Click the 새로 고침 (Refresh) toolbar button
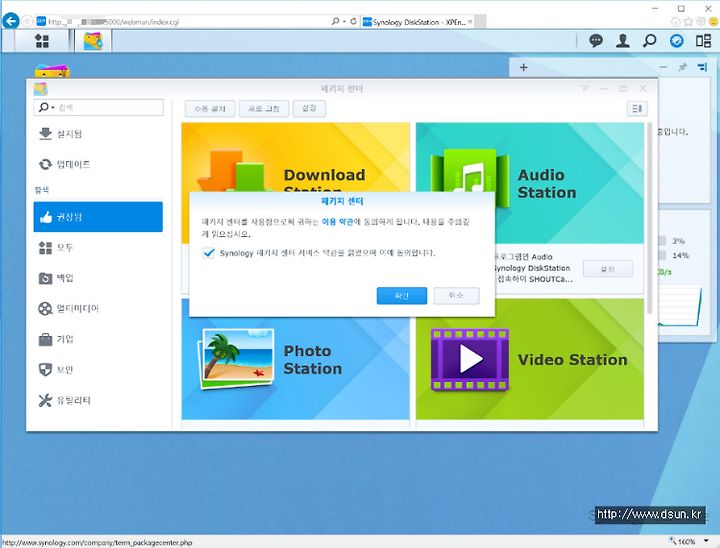Screen dimensions: 720x548 (264, 109)
